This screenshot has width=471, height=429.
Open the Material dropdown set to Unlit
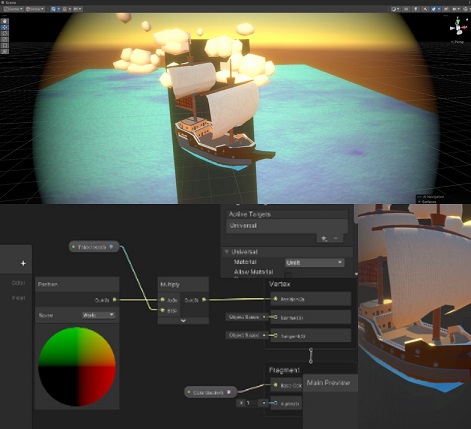point(314,262)
